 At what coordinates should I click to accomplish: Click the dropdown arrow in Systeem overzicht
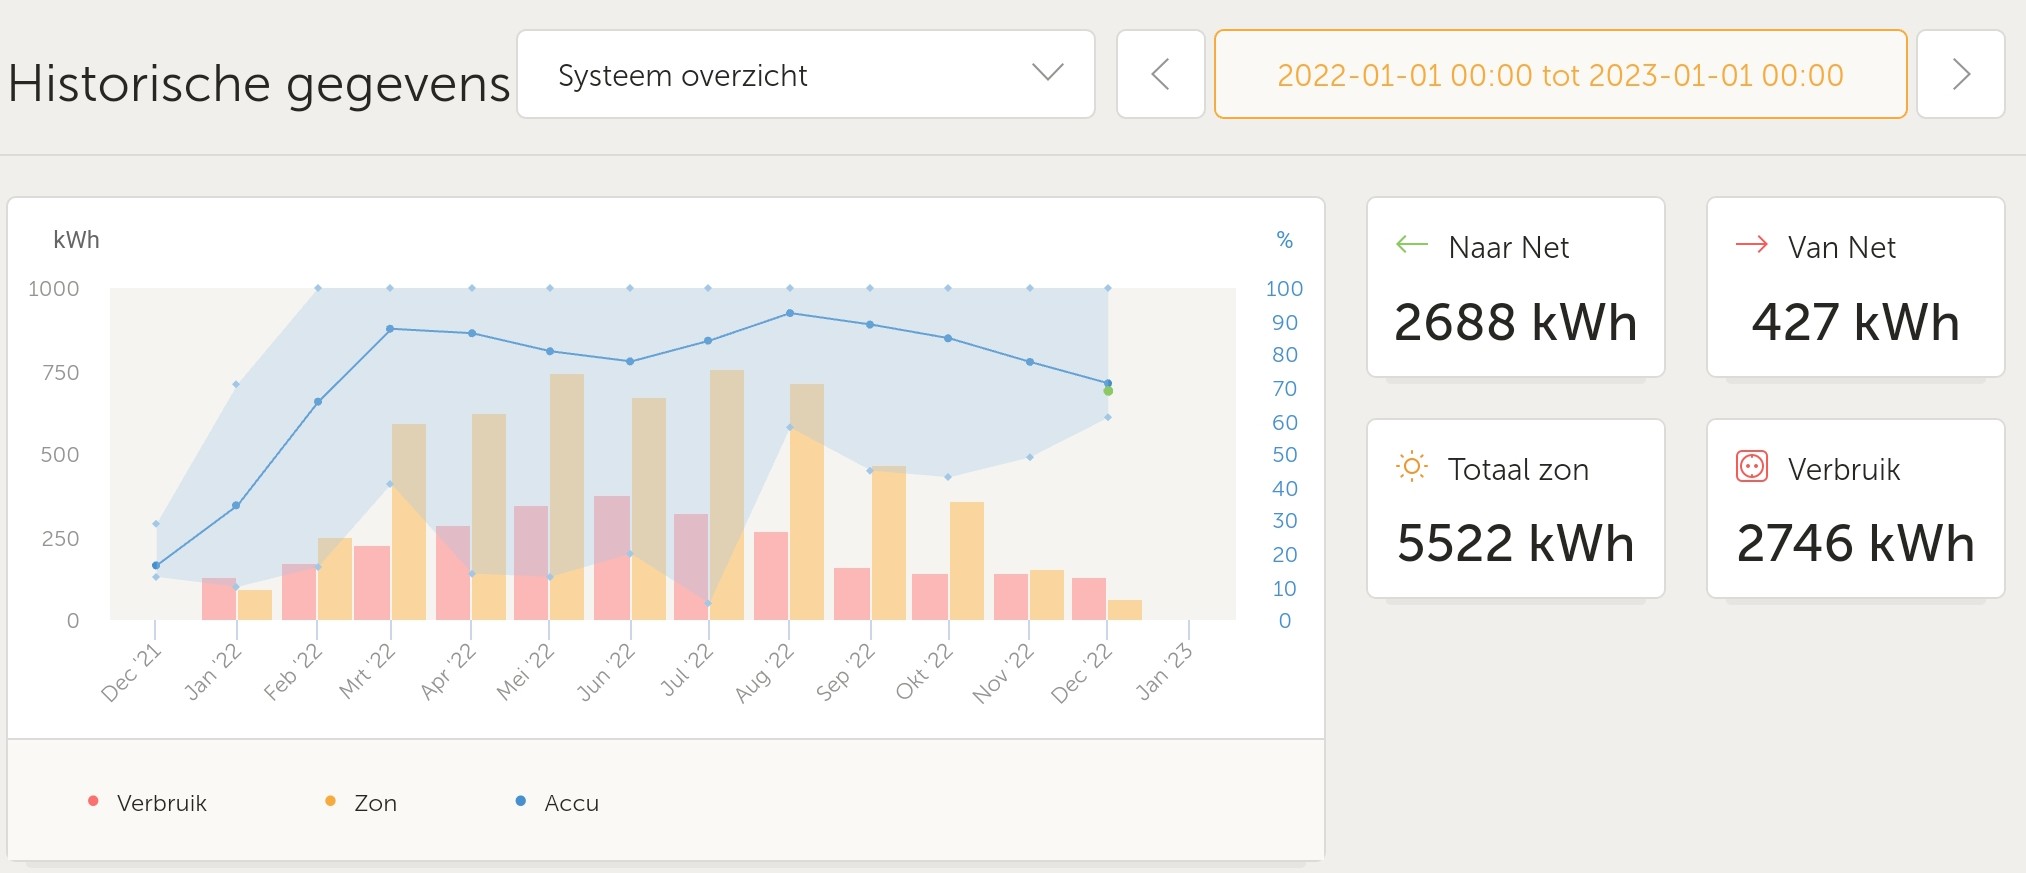coord(1047,73)
